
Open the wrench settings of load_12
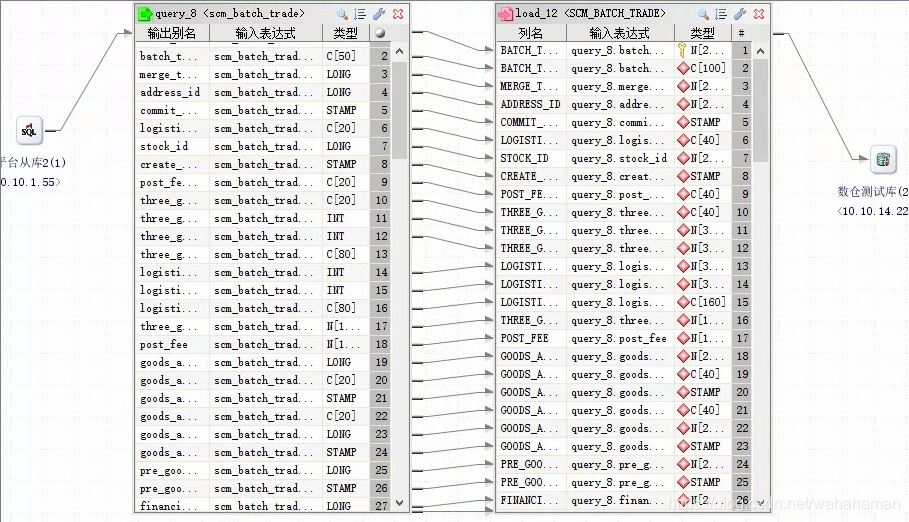point(739,14)
